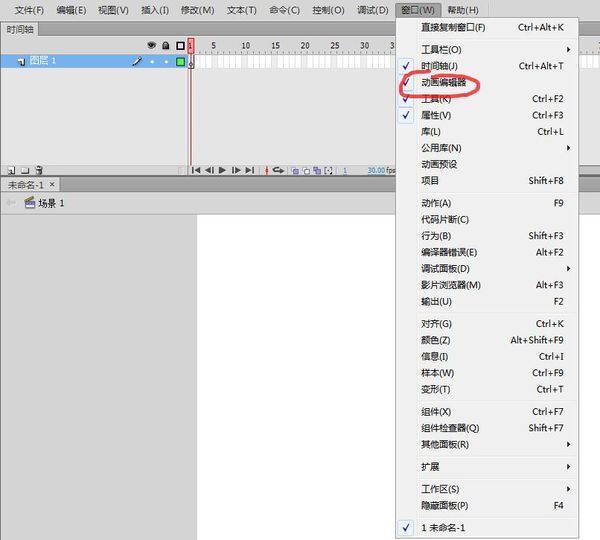The height and width of the screenshot is (540, 600).
Task: Click eye icon to show/hide all layers
Action: 152,46
